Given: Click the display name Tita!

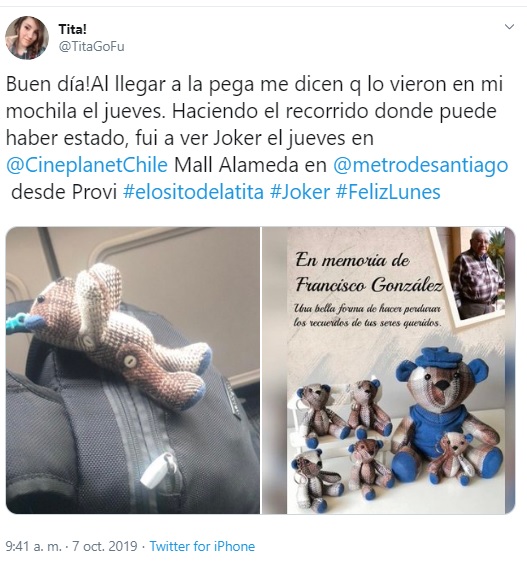Looking at the screenshot, I should click(73, 29).
